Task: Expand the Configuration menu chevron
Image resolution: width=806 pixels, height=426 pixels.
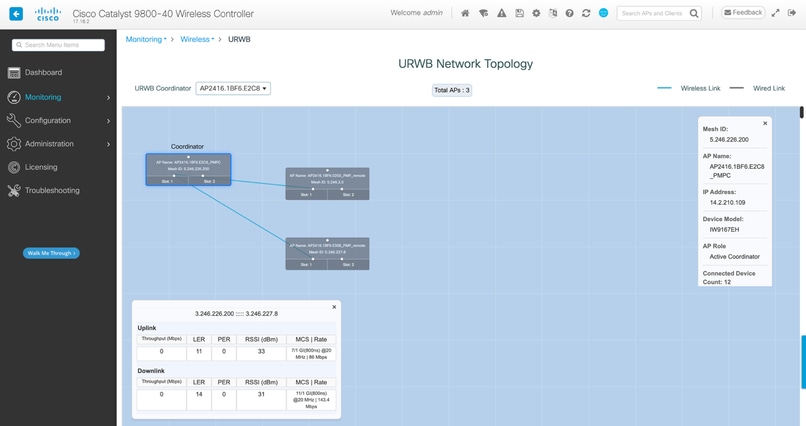Action: (x=108, y=121)
